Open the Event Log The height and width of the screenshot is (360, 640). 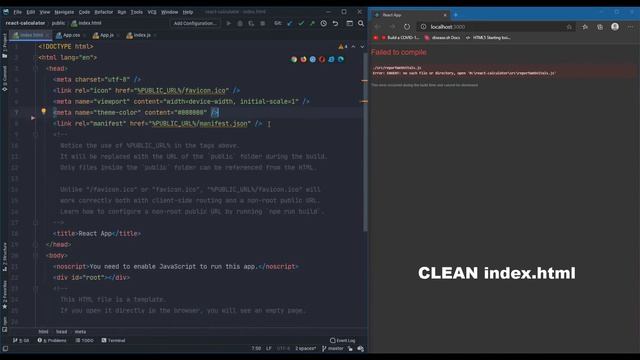pyautogui.click(x=342, y=340)
